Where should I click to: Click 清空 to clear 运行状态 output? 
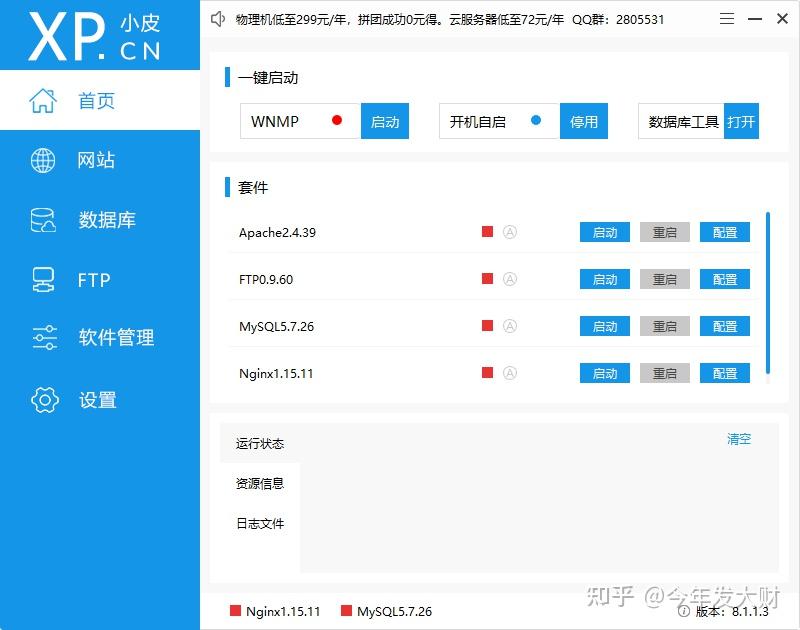click(738, 439)
